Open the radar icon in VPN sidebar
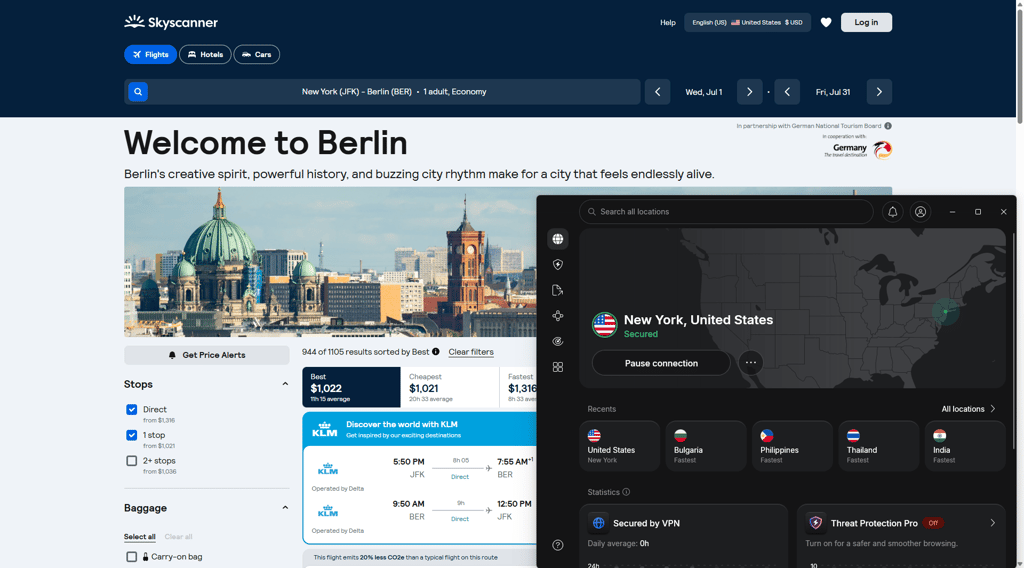 point(558,341)
